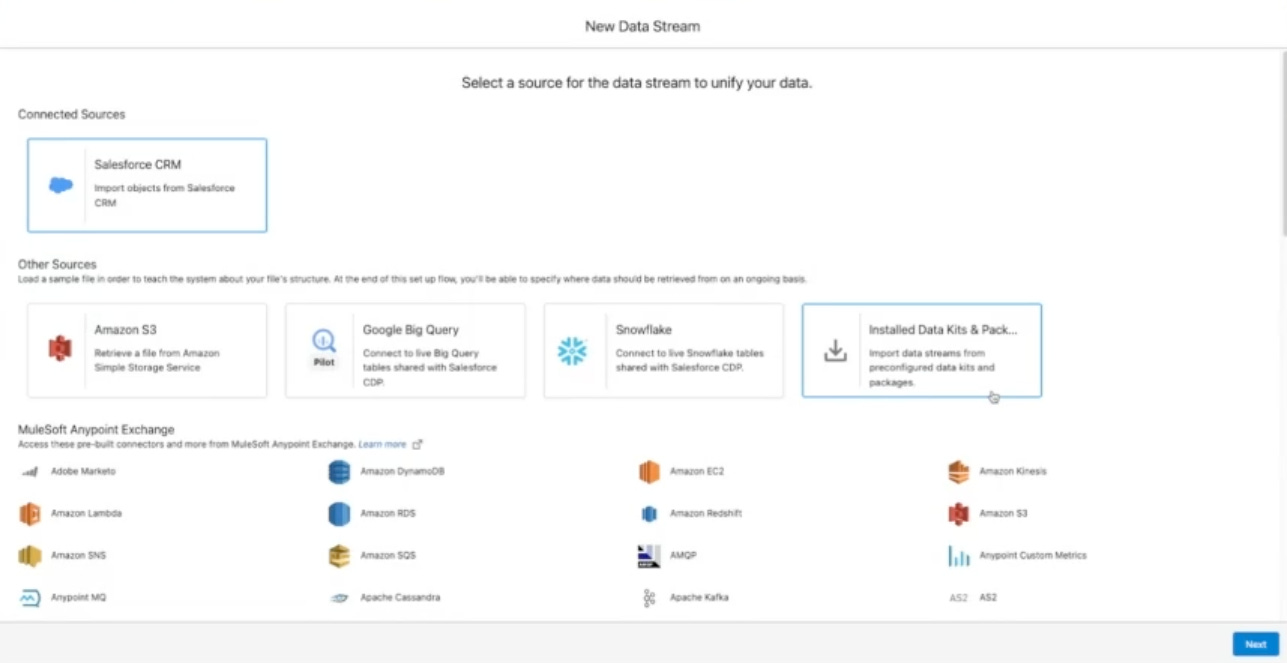Click the Amazon SNS connector icon
Image resolution: width=1287 pixels, height=663 pixels.
point(30,556)
